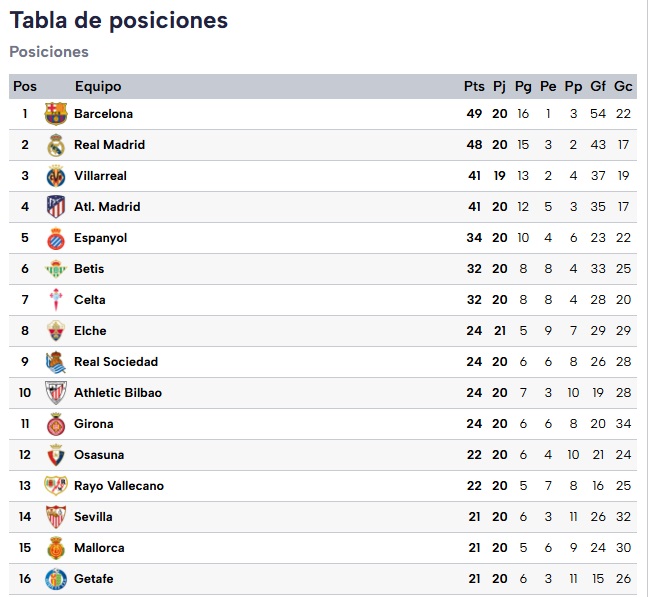Open the Rayo Vallecano team link

119,486
